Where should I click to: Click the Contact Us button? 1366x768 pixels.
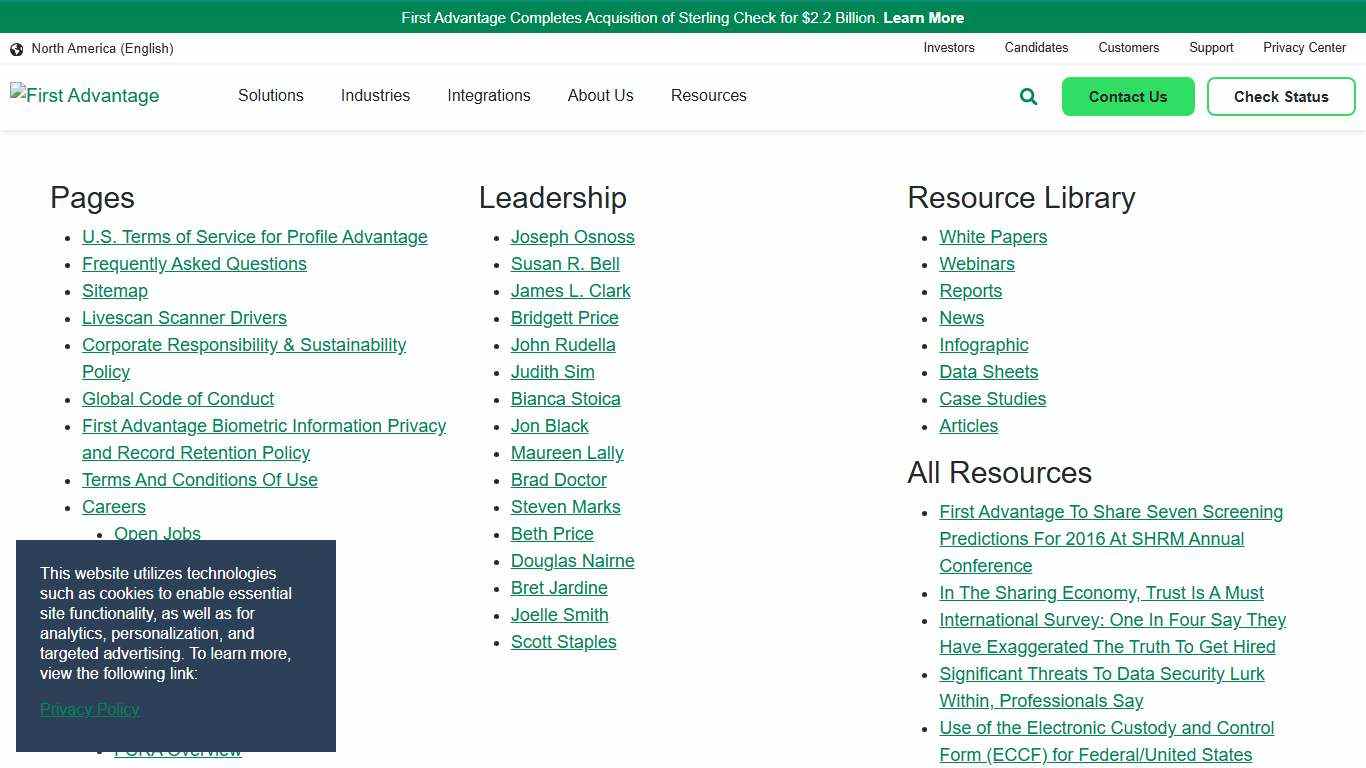1128,96
